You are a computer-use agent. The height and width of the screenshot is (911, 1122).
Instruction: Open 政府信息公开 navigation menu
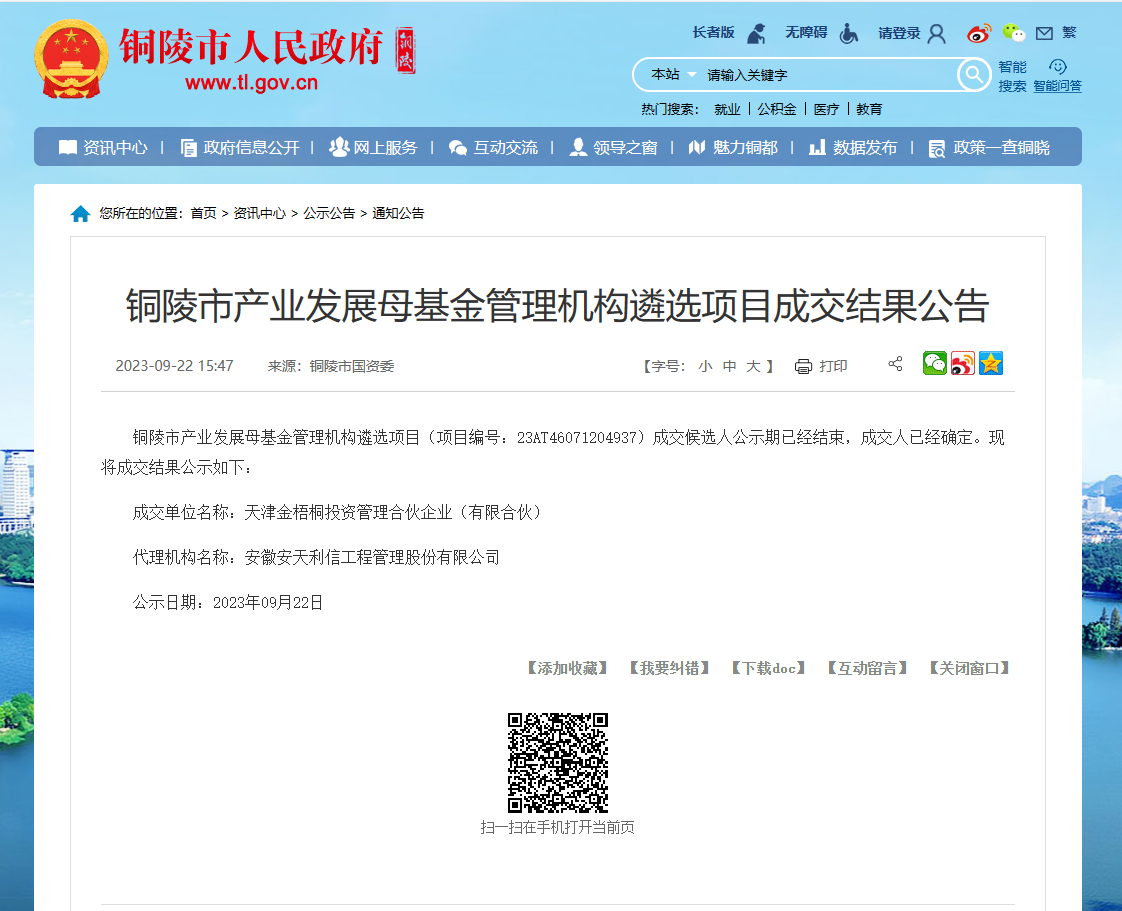pos(240,147)
